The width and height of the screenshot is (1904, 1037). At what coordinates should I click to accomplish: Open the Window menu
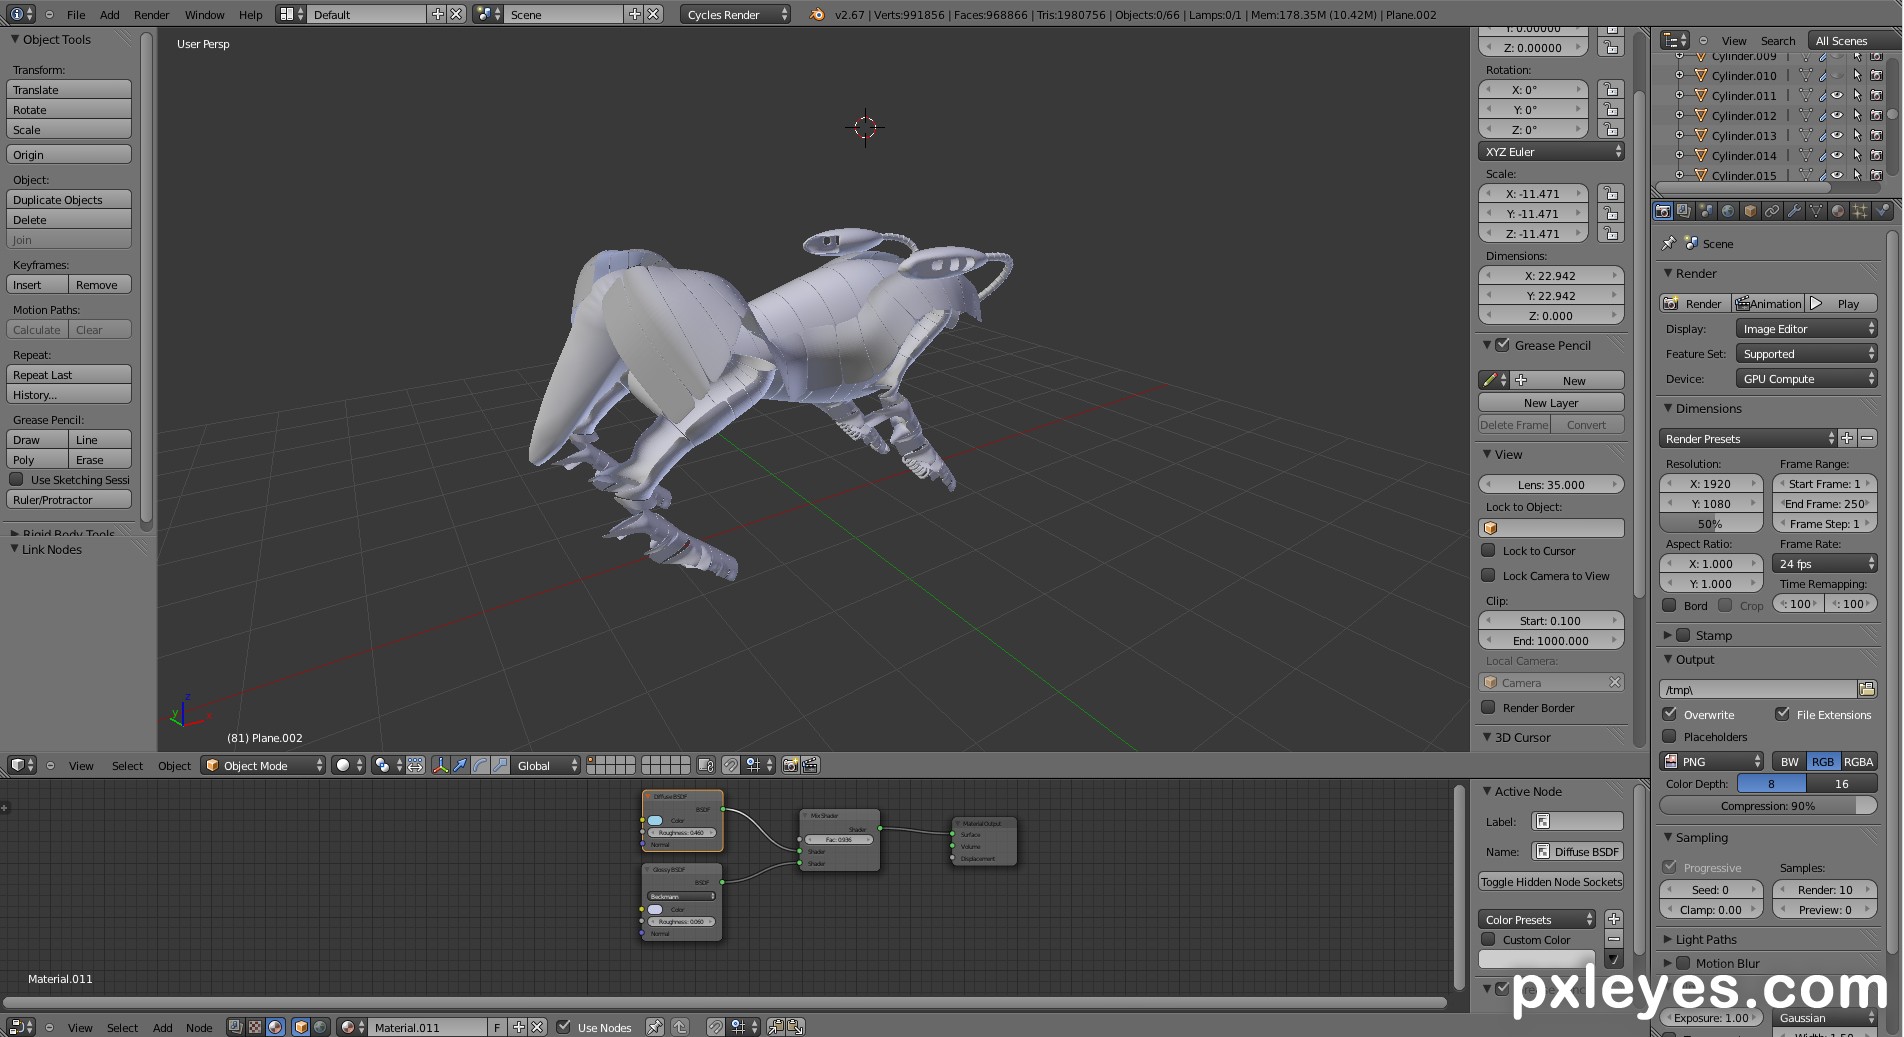pyautogui.click(x=204, y=14)
